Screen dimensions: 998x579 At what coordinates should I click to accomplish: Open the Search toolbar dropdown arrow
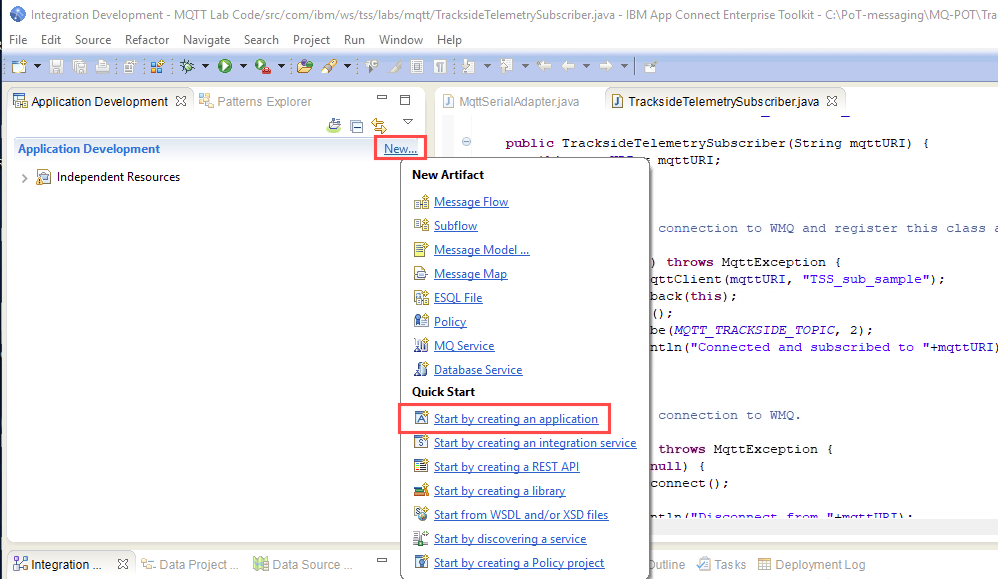click(347, 66)
